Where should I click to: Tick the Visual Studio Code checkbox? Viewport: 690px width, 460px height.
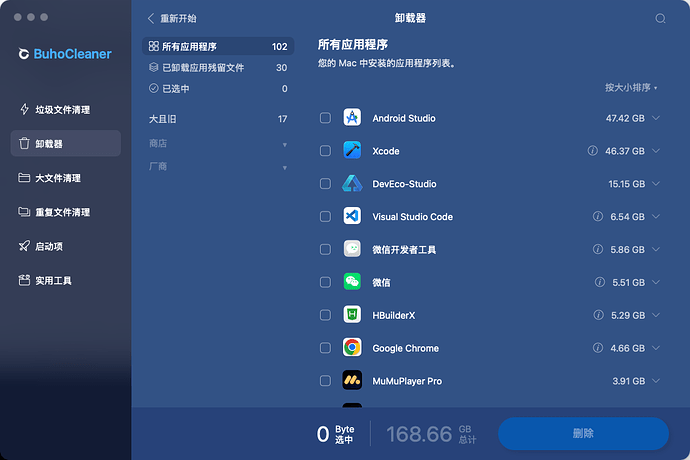click(x=325, y=217)
